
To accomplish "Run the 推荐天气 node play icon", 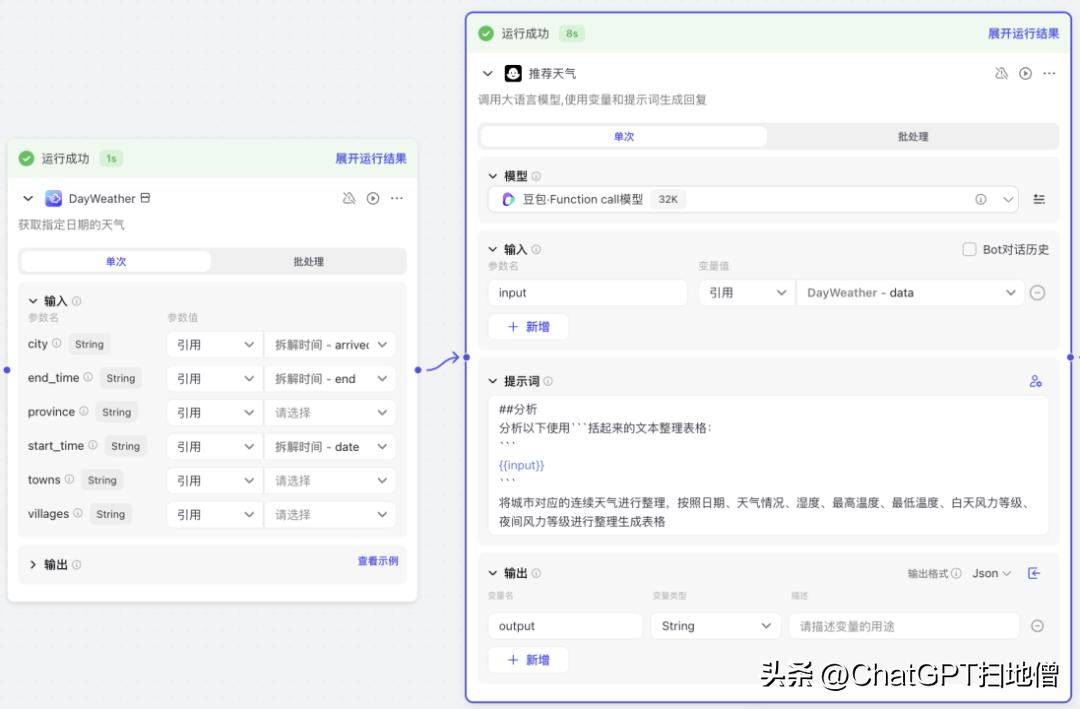I will 1026,73.
